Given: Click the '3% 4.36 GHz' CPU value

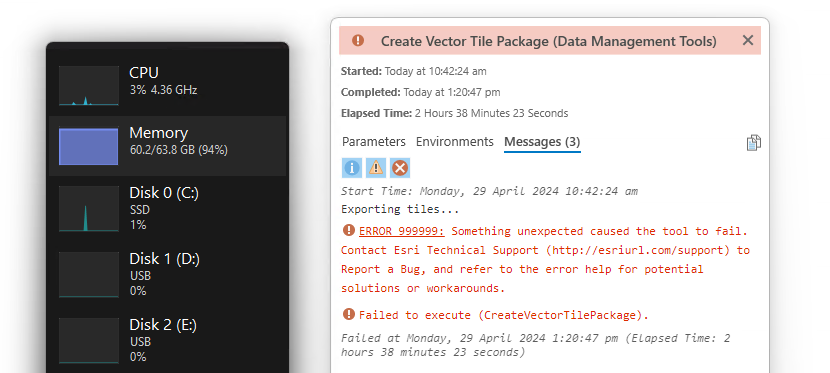Looking at the screenshot, I should (164, 90).
